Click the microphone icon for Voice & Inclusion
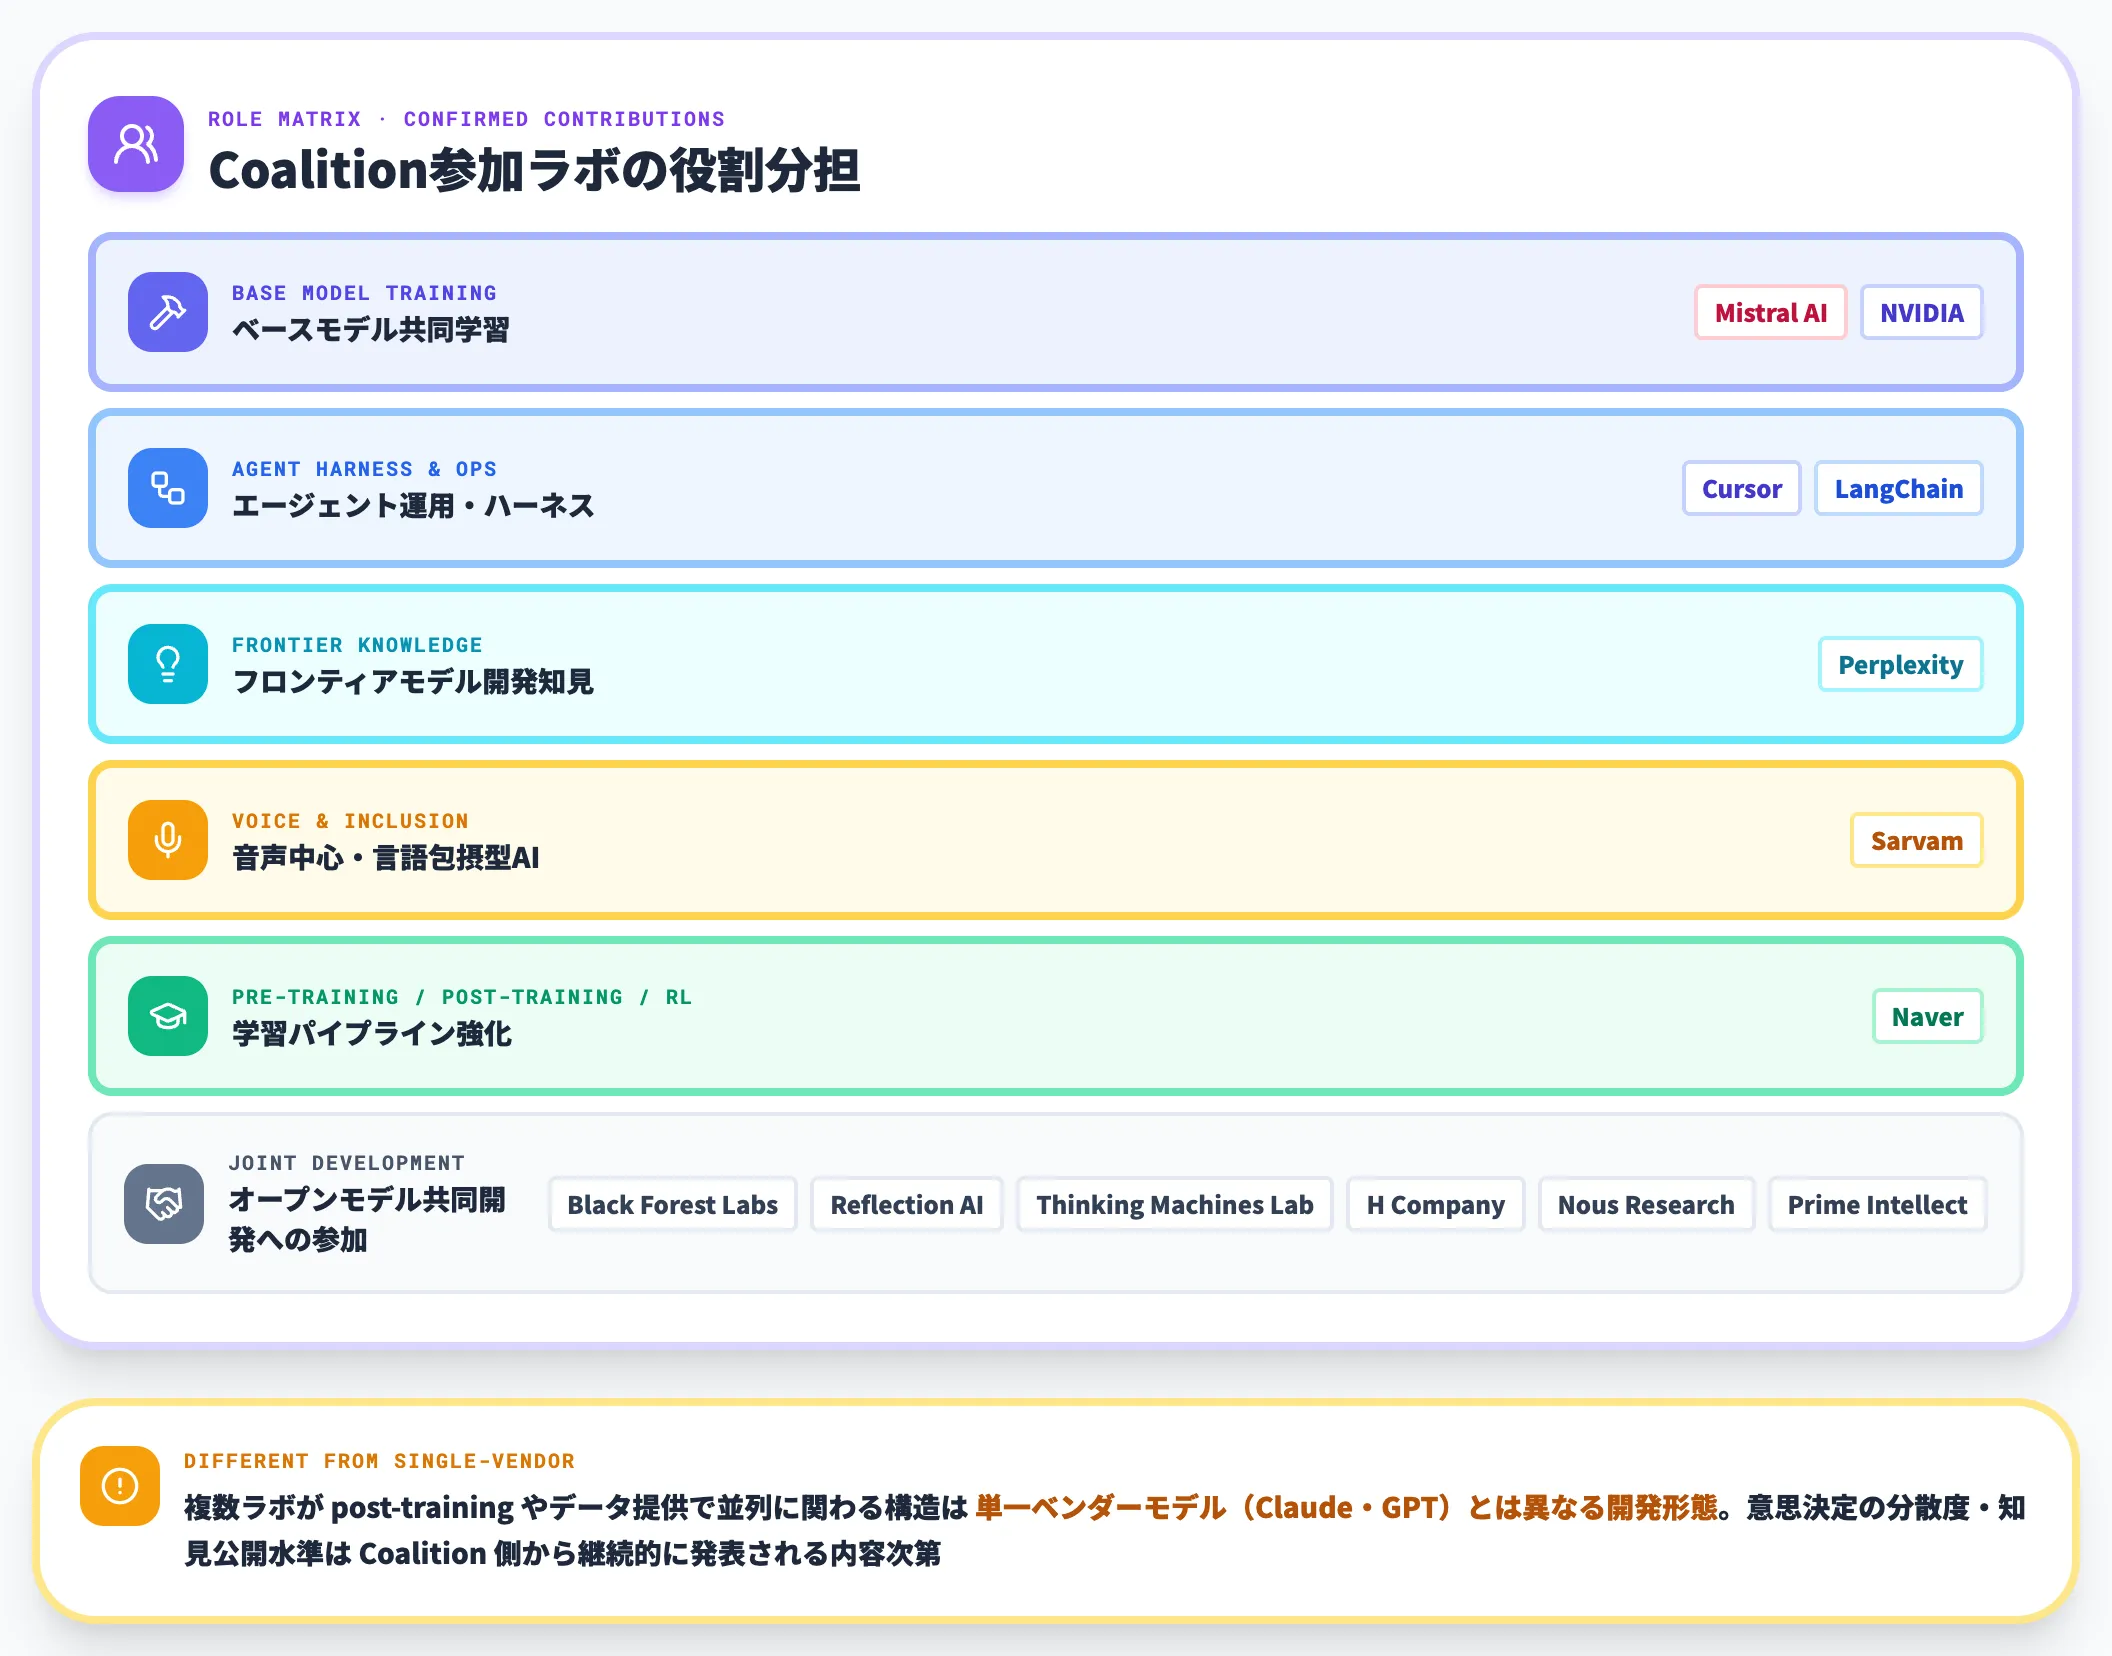The width and height of the screenshot is (2112, 1656). 168,840
